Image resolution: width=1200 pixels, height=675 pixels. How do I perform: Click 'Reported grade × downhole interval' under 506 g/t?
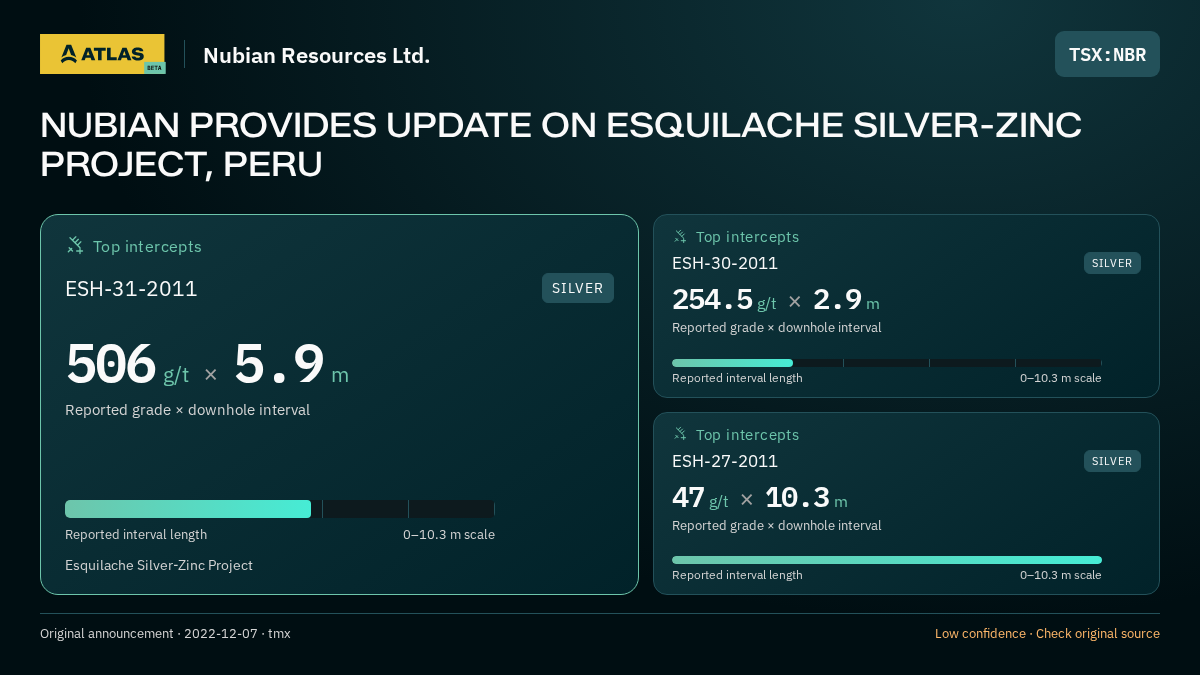187,410
